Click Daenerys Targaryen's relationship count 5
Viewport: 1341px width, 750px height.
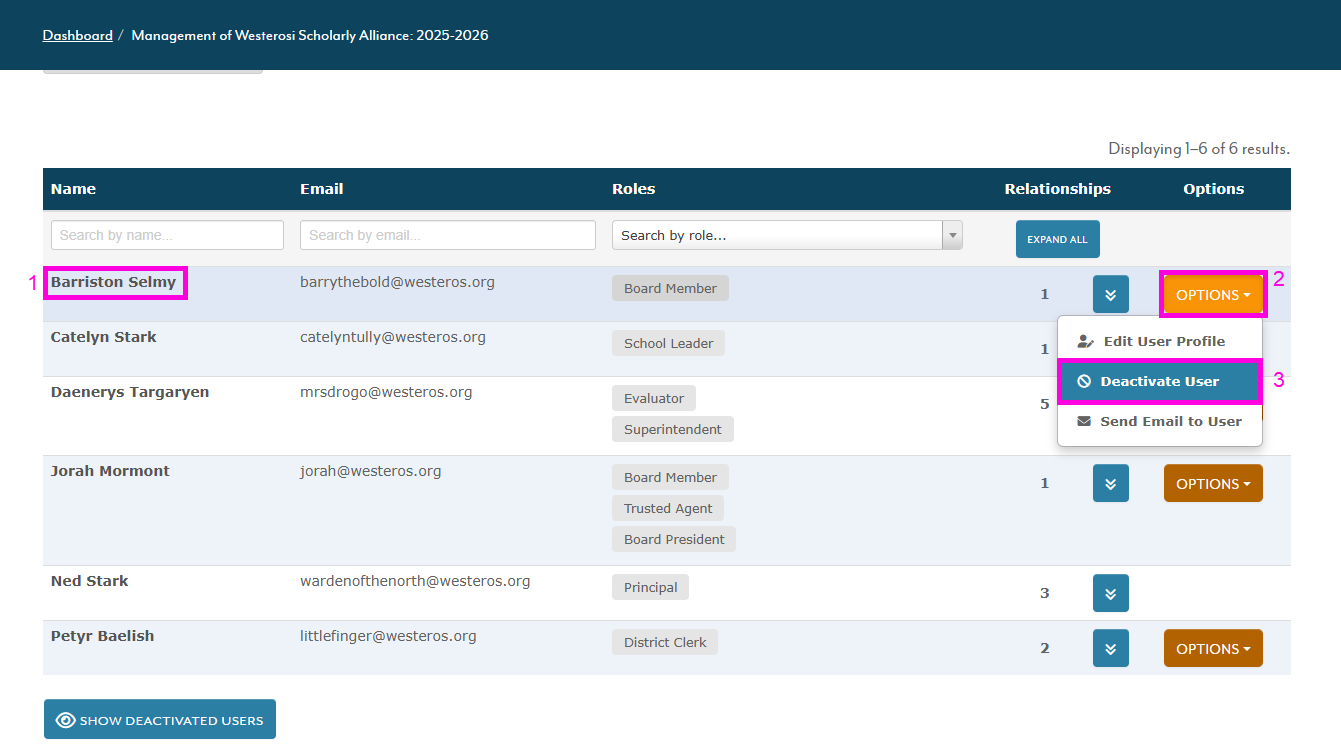pyautogui.click(x=1045, y=404)
